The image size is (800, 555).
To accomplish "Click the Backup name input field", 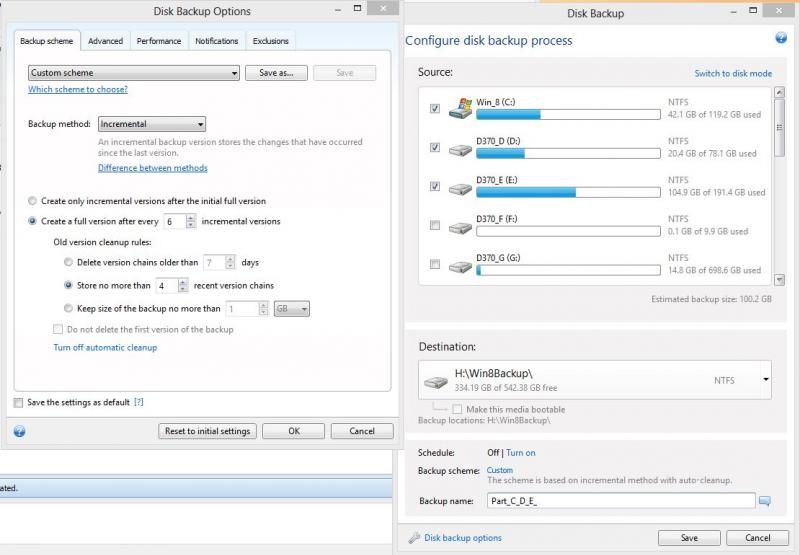I will pos(620,501).
